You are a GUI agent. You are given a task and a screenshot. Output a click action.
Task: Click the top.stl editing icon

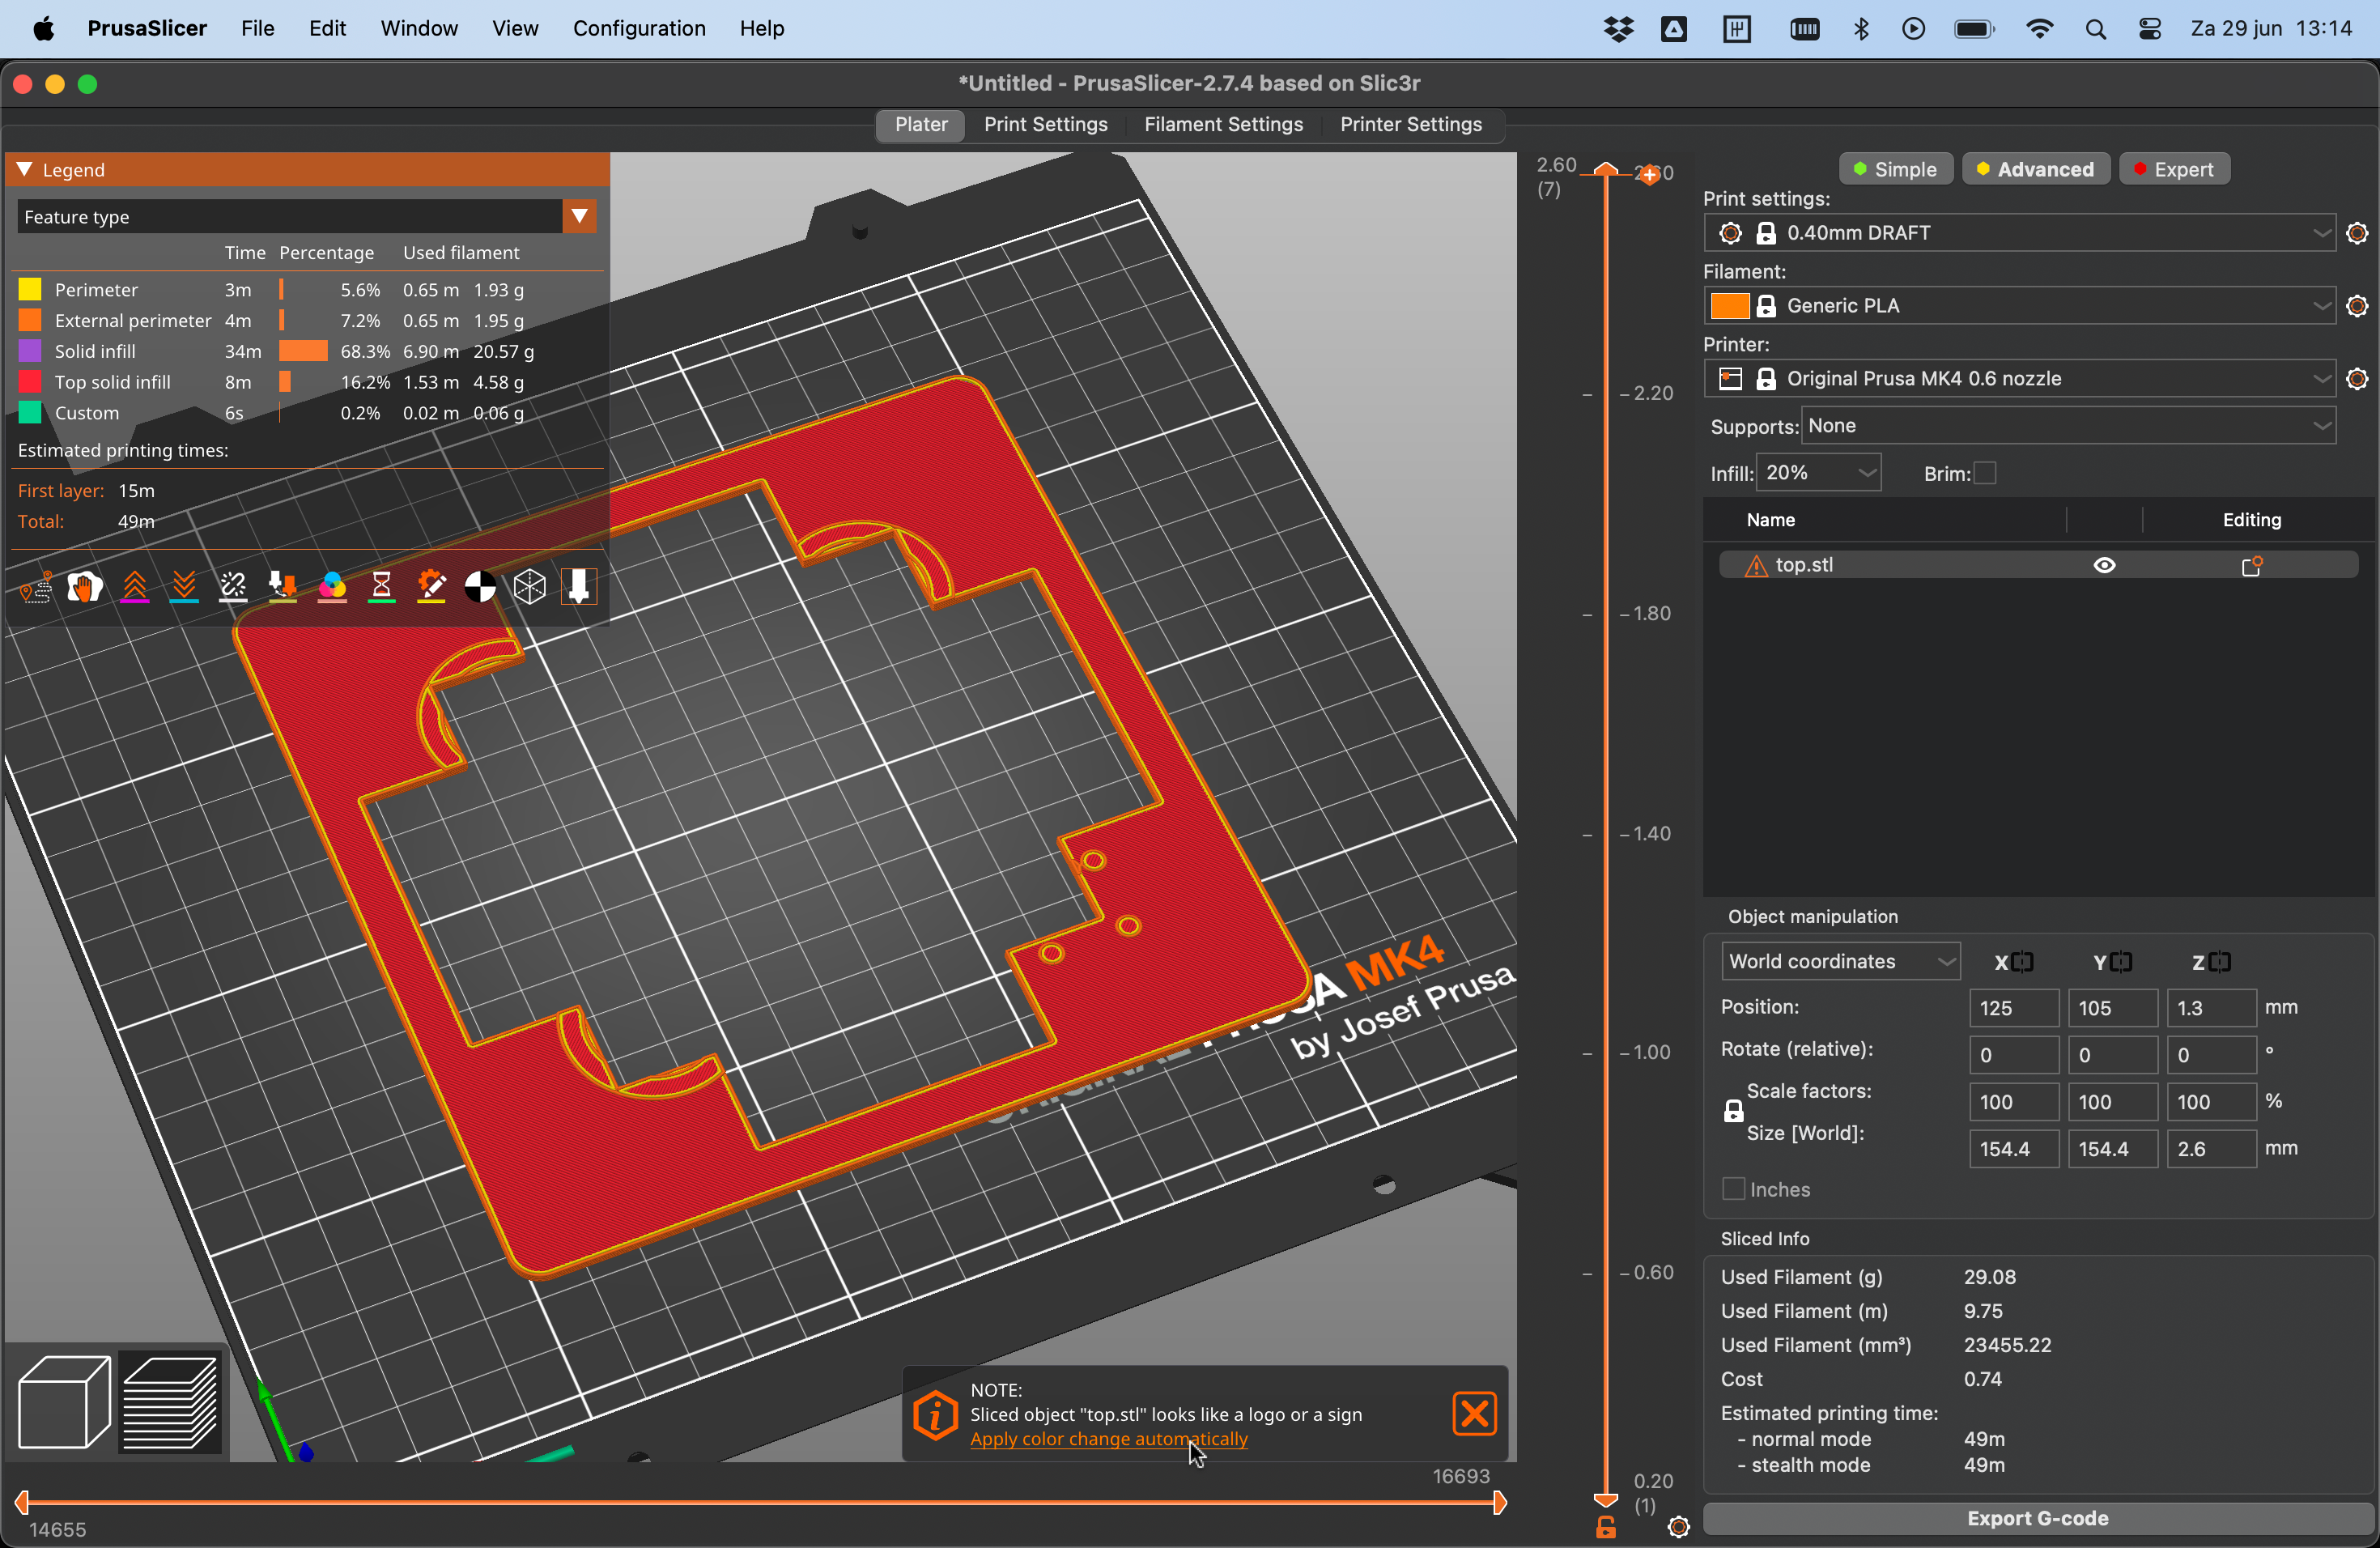pyautogui.click(x=2252, y=566)
